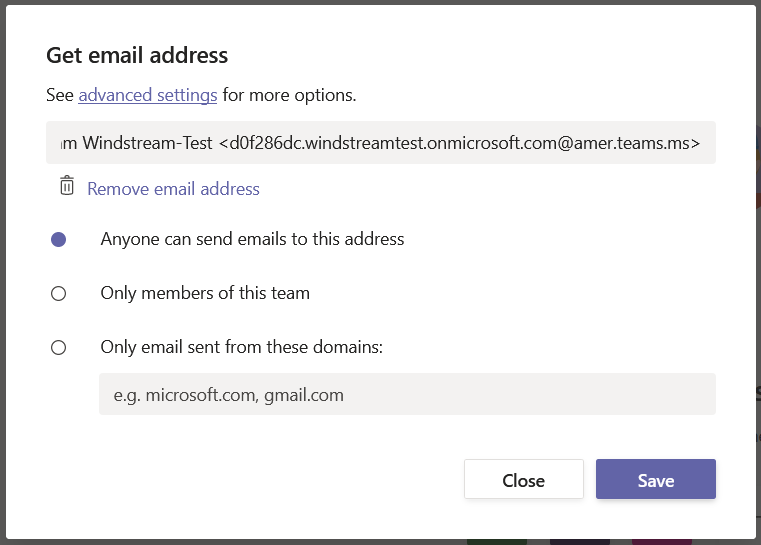This screenshot has width=761, height=545.
Task: Click the 'for more options.' text
Action: click(x=289, y=95)
